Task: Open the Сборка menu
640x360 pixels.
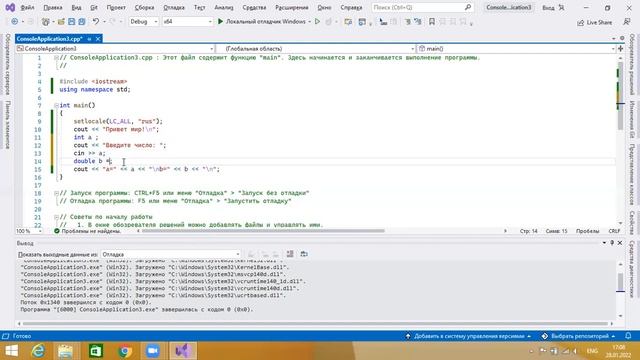Action: pyautogui.click(x=144, y=7)
